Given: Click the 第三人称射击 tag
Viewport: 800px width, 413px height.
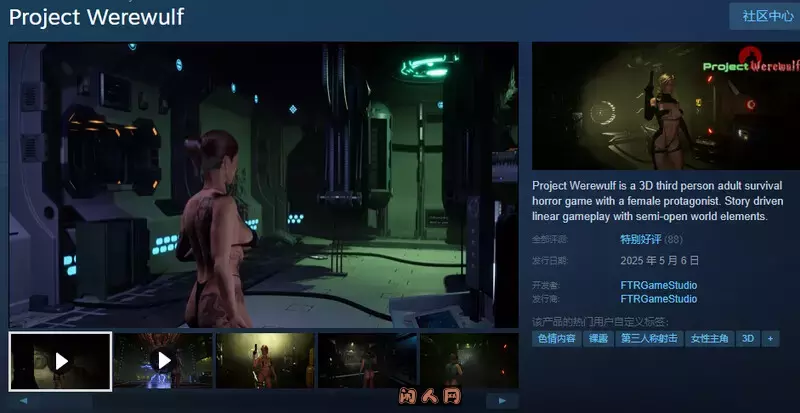Looking at the screenshot, I should click(x=649, y=339).
